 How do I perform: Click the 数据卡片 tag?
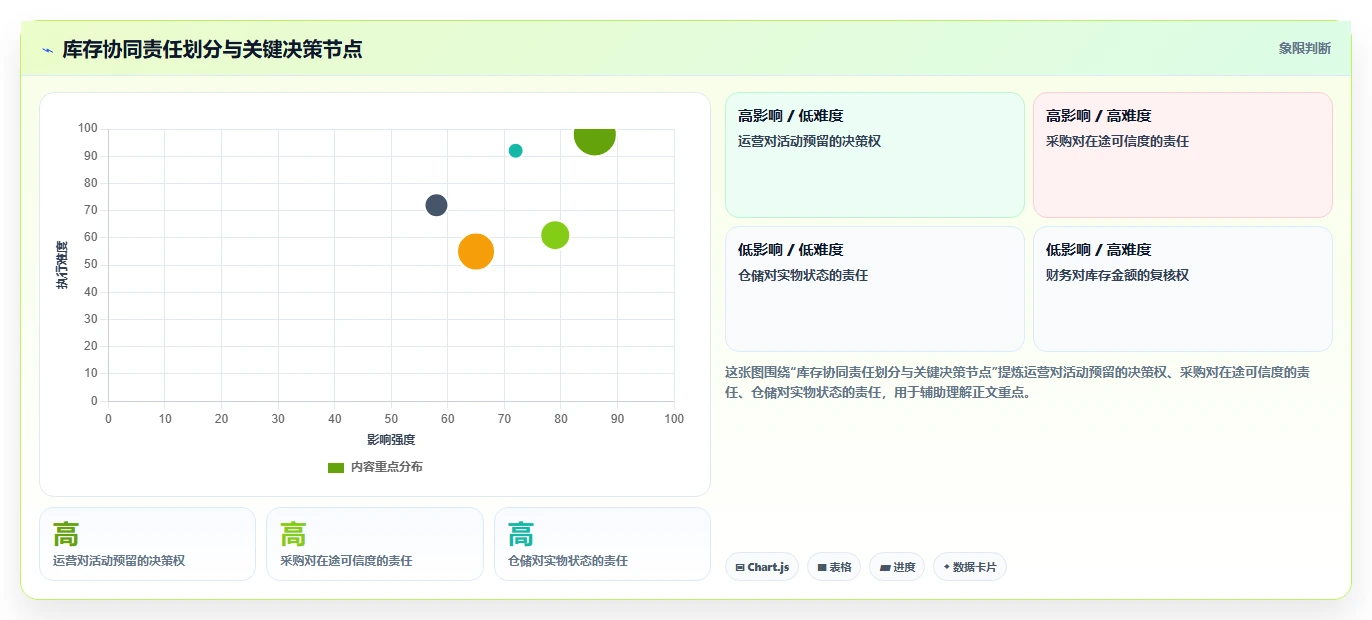tap(970, 567)
